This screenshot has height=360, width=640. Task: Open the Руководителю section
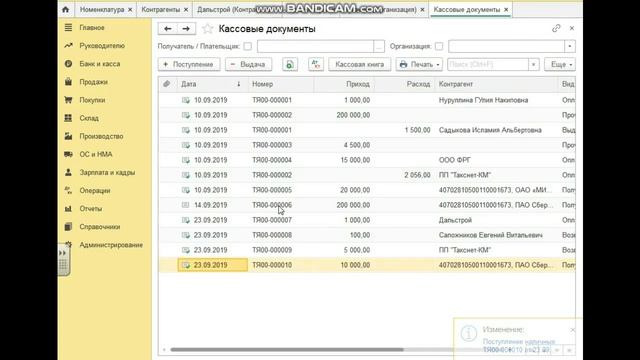pyautogui.click(x=102, y=46)
